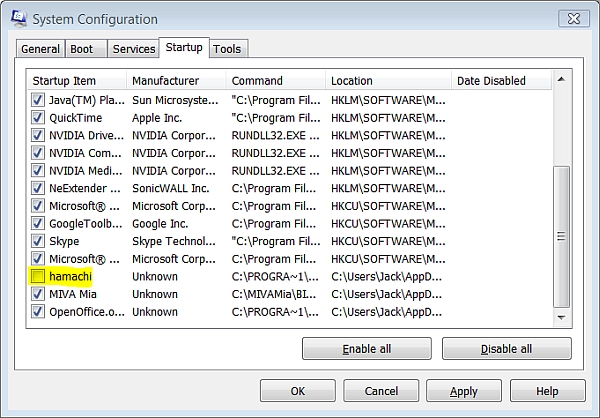Open Help for System Configuration
The height and width of the screenshot is (418, 600).
[547, 391]
